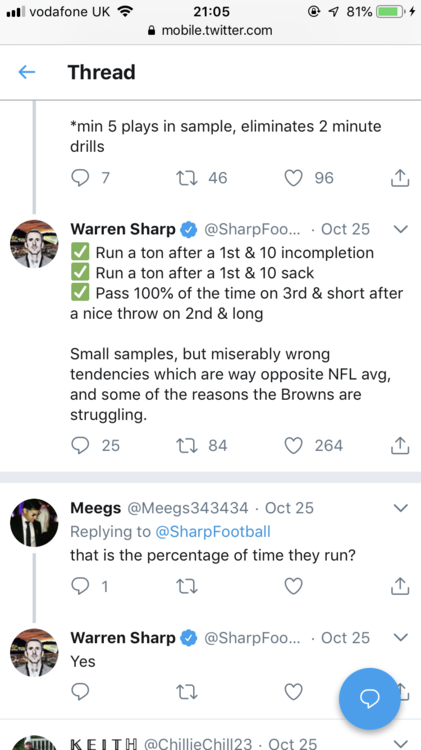Screen dimensions: 421x750
Task: Reply to Warren Sharp's "Yes" tweet
Action: (x=80, y=691)
